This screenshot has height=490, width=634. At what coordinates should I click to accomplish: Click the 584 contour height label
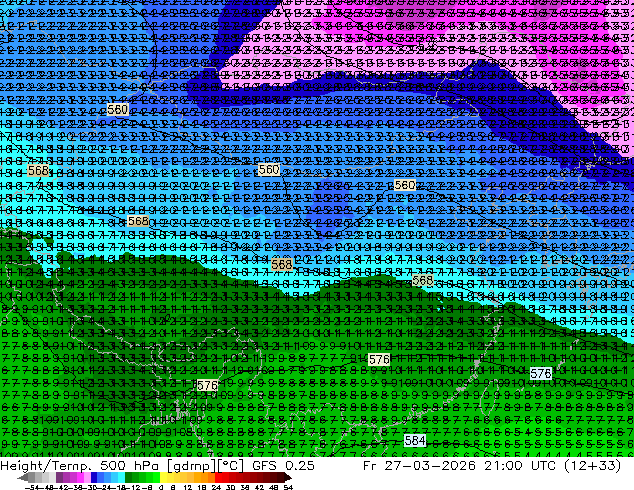(415, 440)
